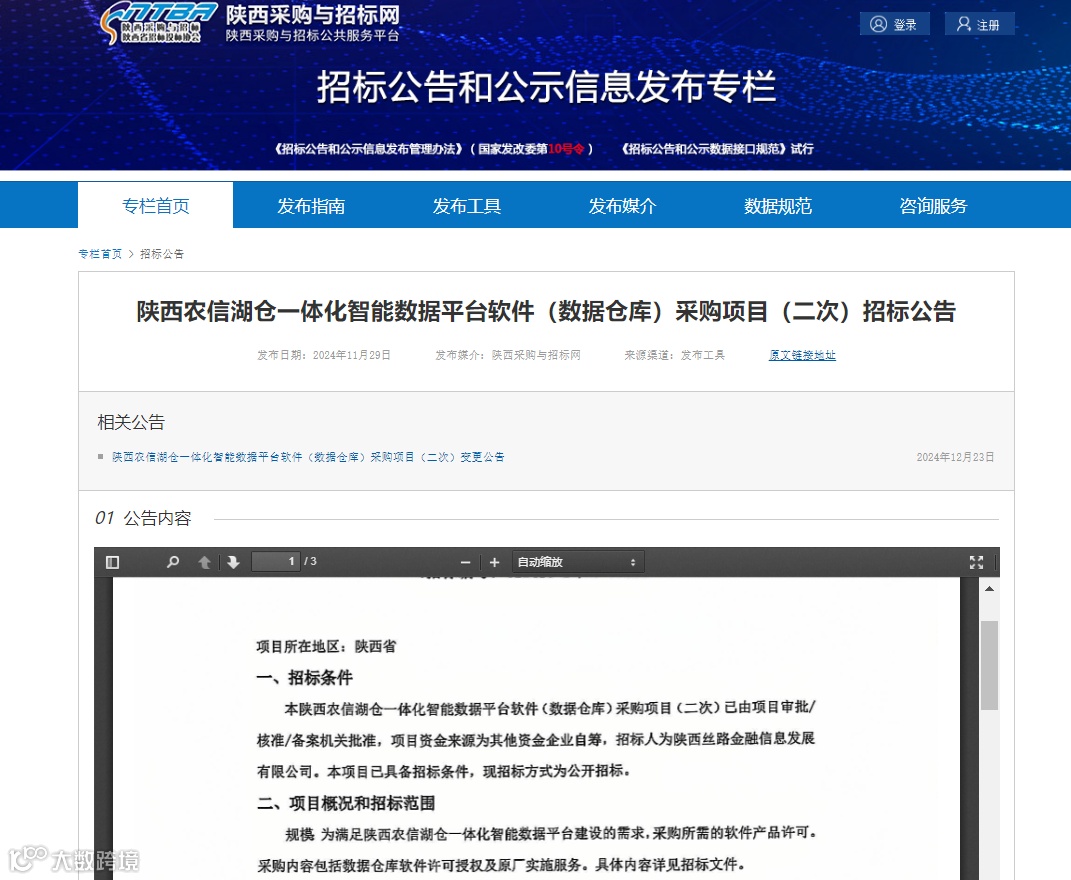Open the 数据规范 menu item

(778, 206)
